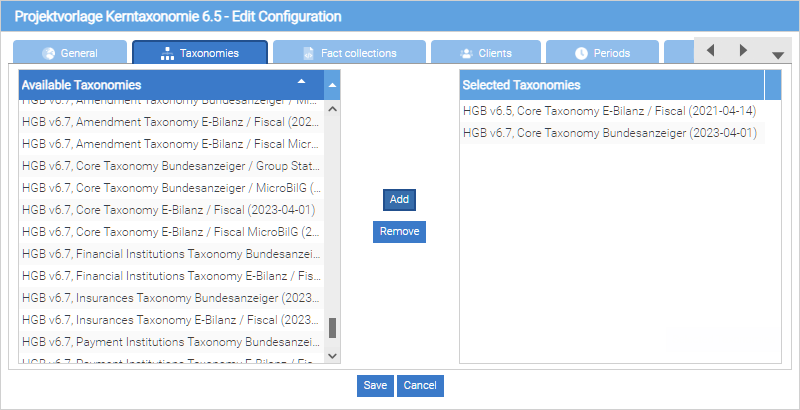Add the chosen taxonomy to the selection
This screenshot has width=800, height=410.
click(x=399, y=199)
